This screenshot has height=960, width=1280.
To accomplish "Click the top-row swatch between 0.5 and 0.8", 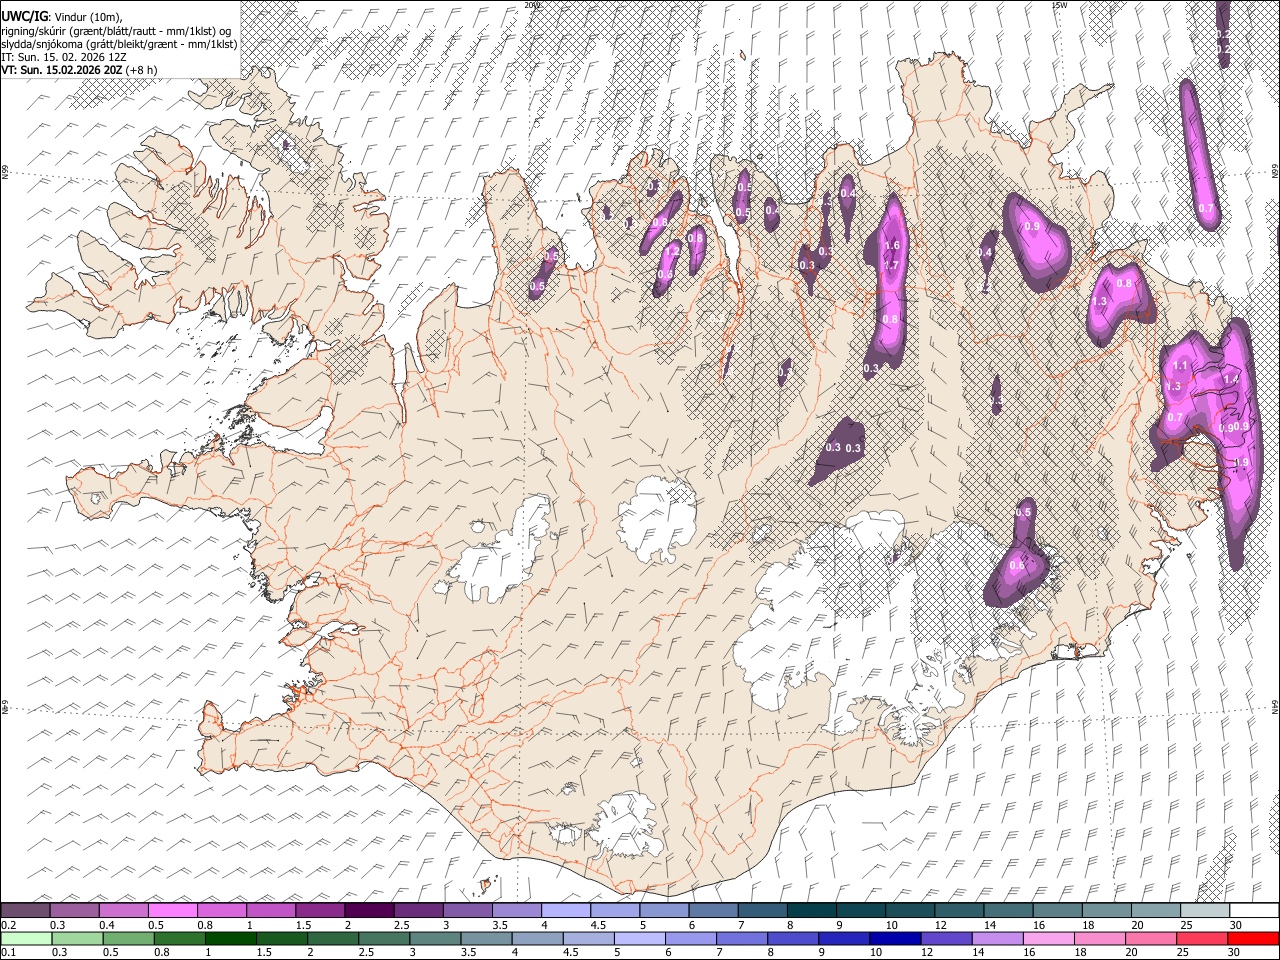I will [173, 910].
